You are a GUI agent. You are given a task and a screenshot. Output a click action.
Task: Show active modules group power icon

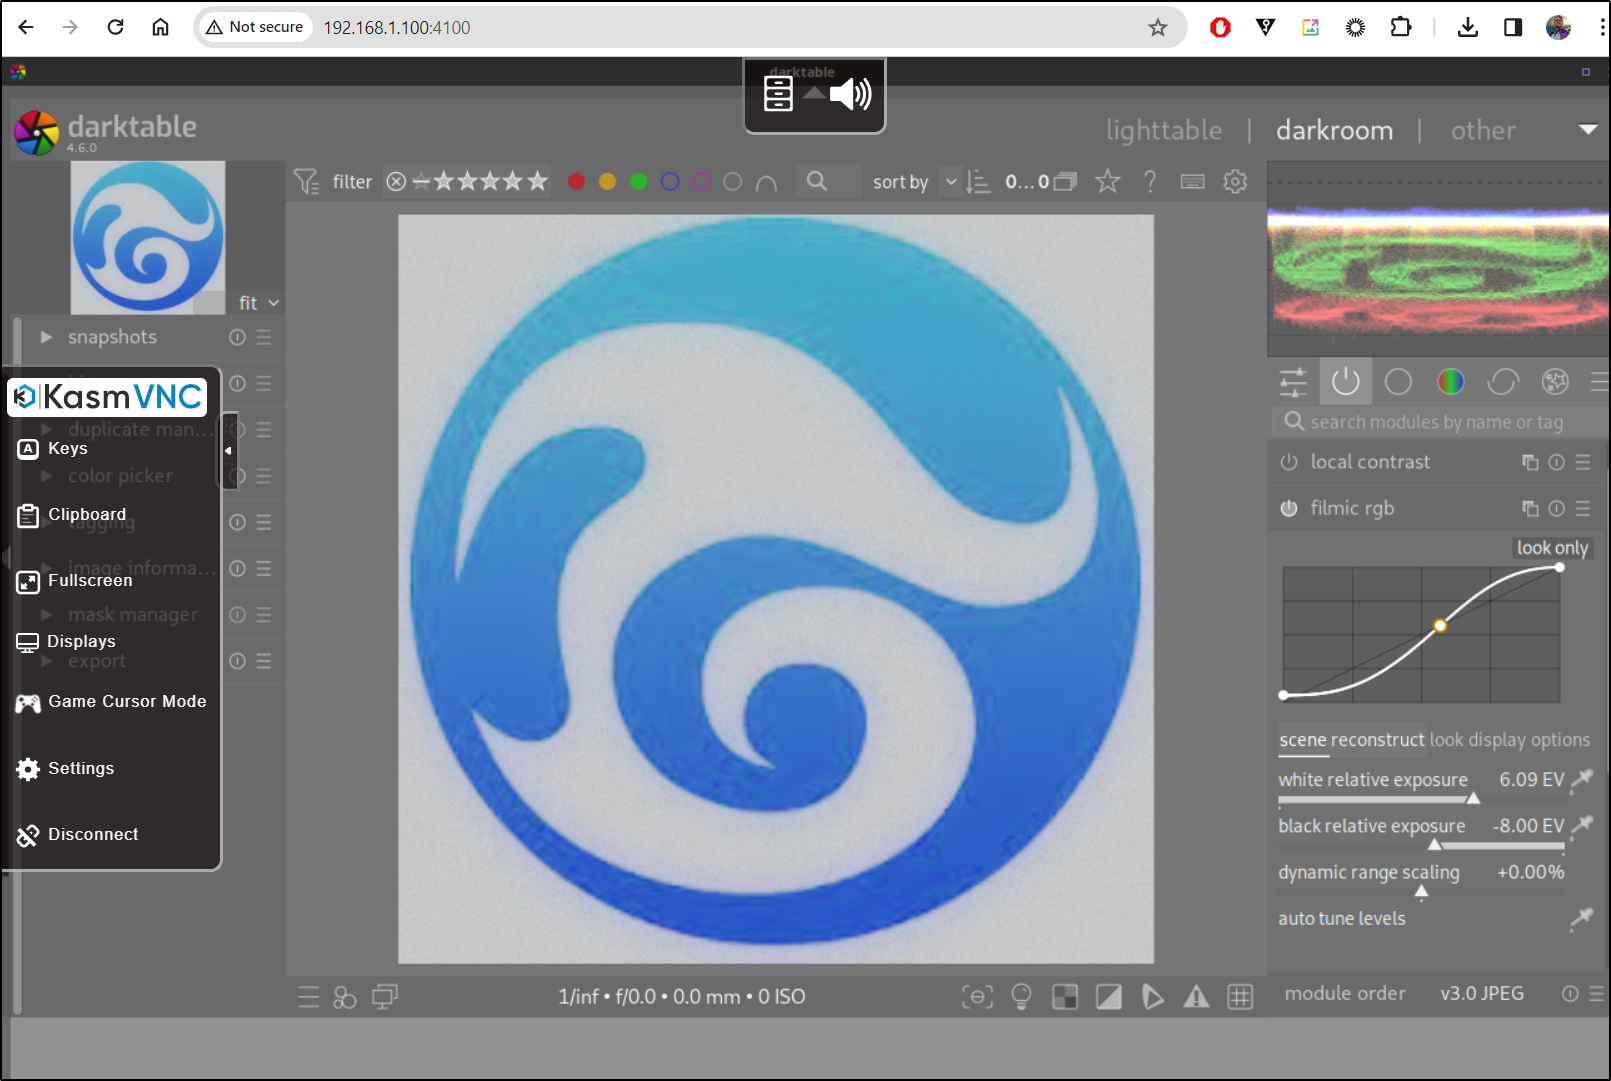click(1345, 382)
